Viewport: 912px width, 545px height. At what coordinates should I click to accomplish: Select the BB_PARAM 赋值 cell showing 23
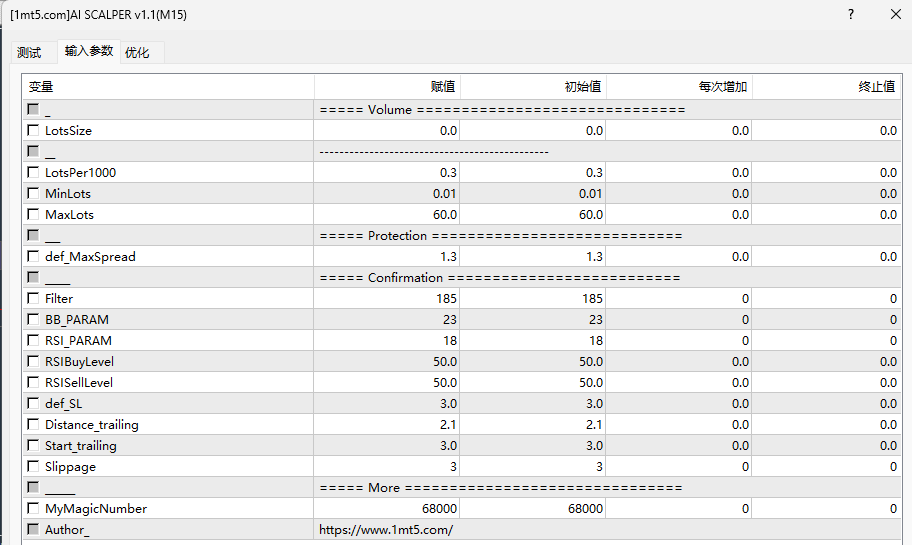coord(387,319)
